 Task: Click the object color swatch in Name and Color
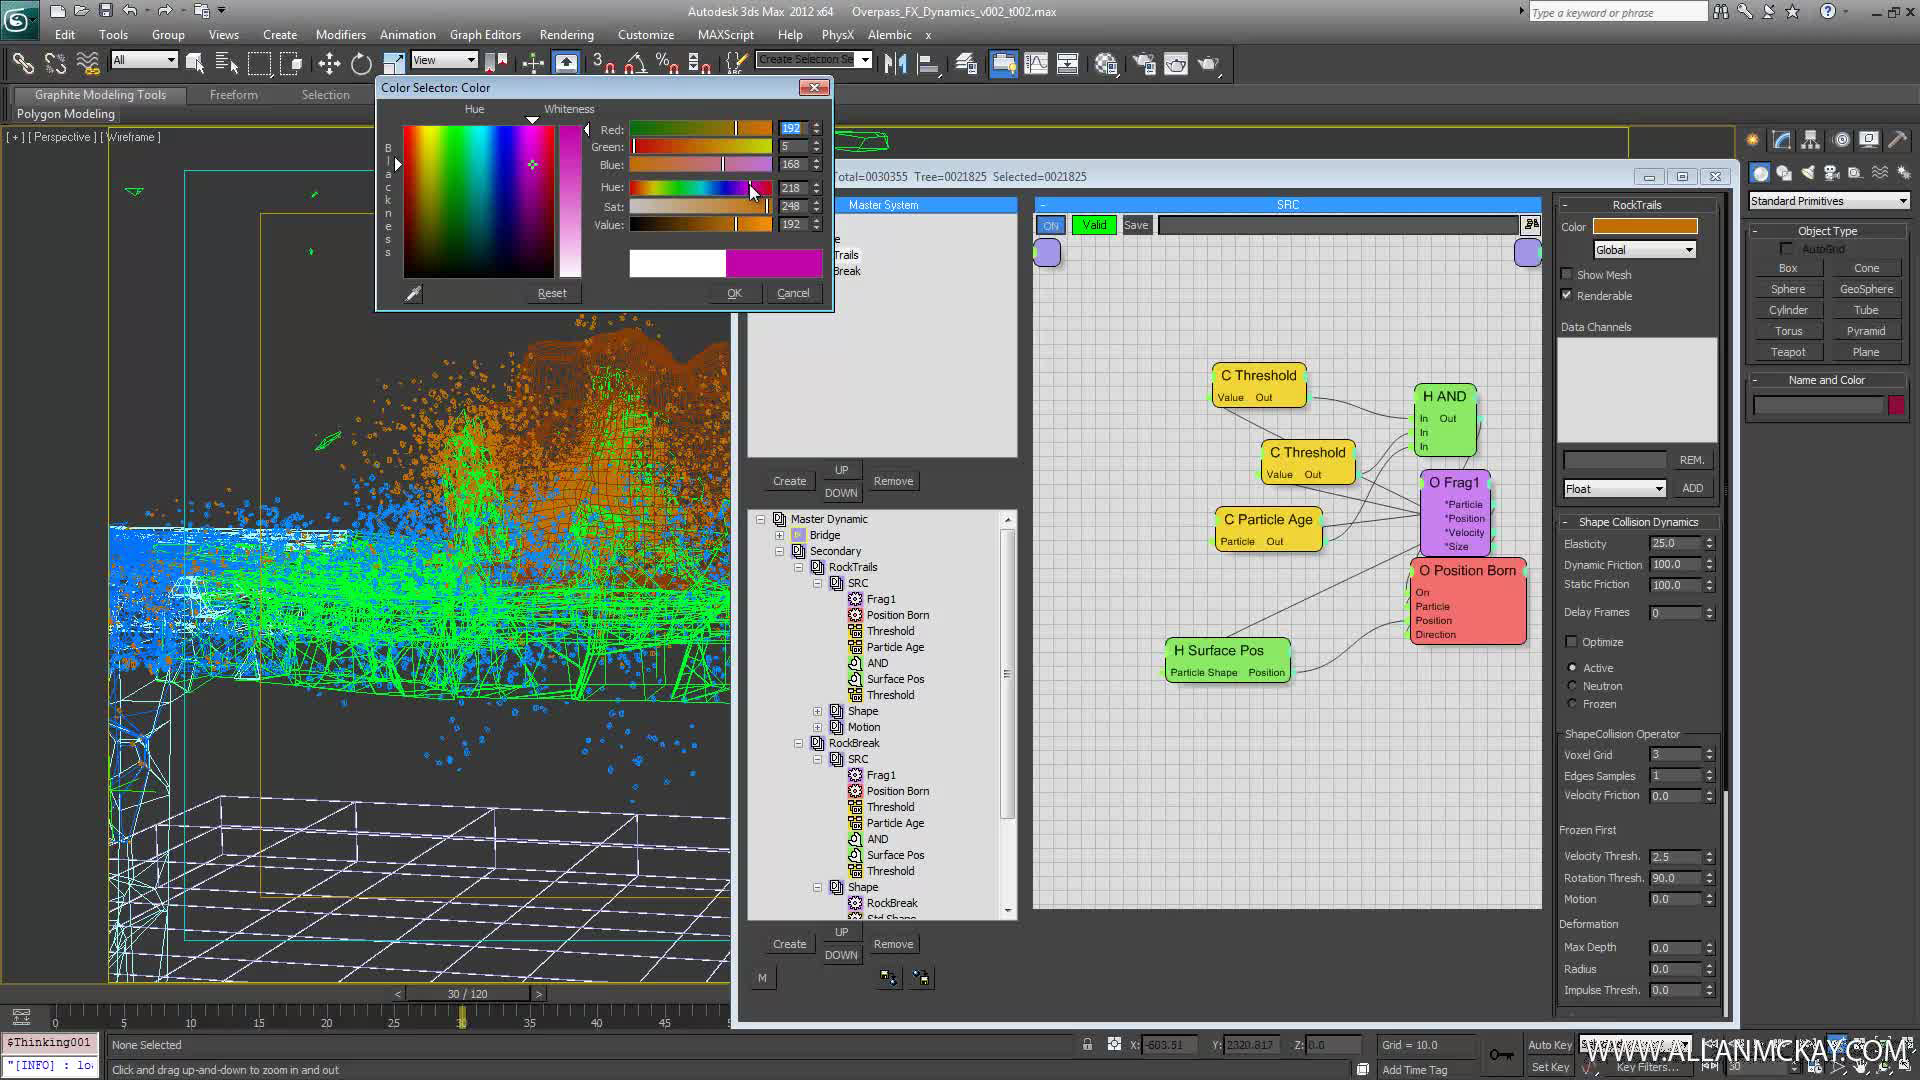click(1896, 405)
